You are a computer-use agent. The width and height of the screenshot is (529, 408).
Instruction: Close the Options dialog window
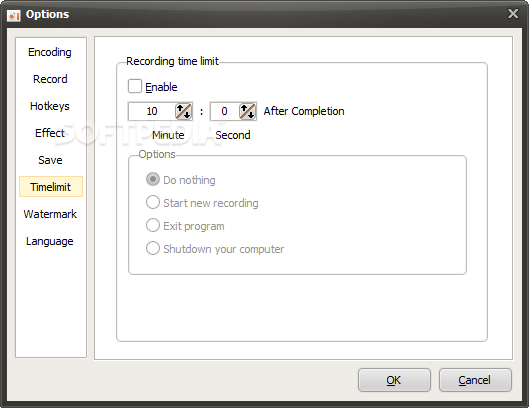pos(513,13)
